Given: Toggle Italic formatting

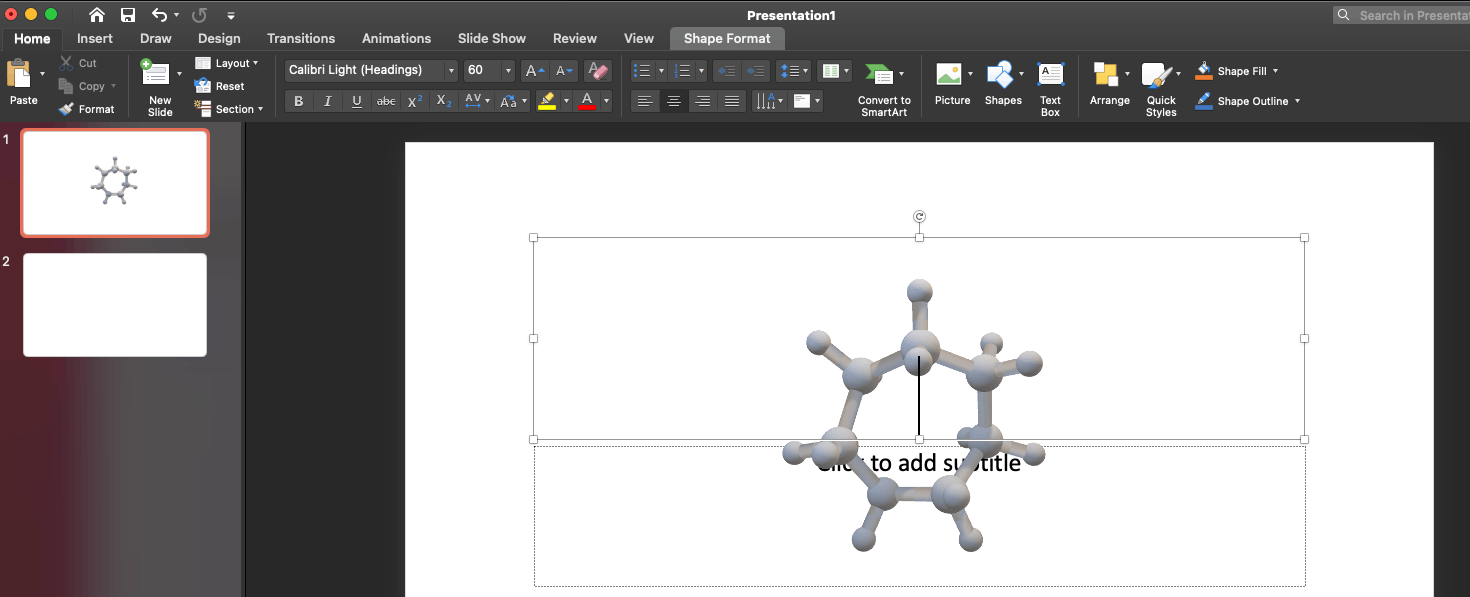Looking at the screenshot, I should (x=327, y=101).
